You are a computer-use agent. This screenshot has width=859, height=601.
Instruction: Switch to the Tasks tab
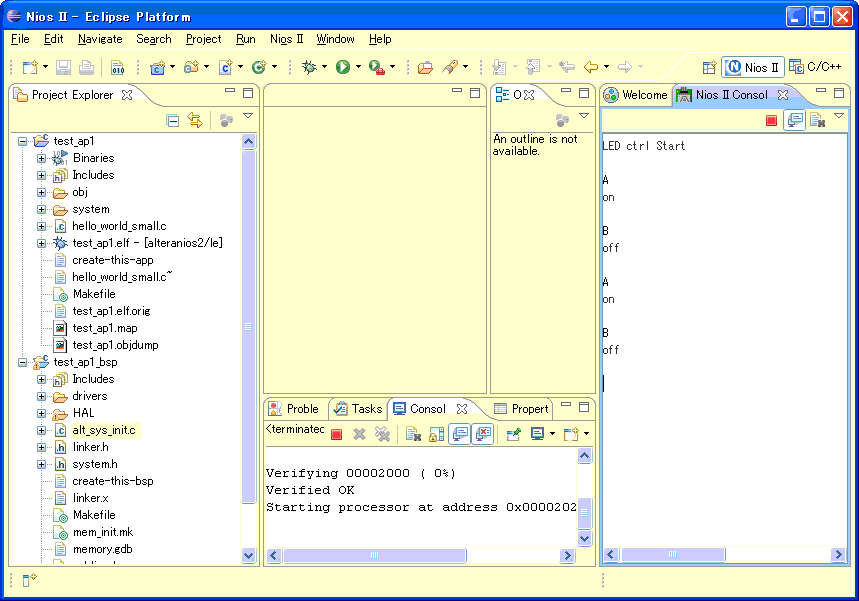tap(358, 409)
